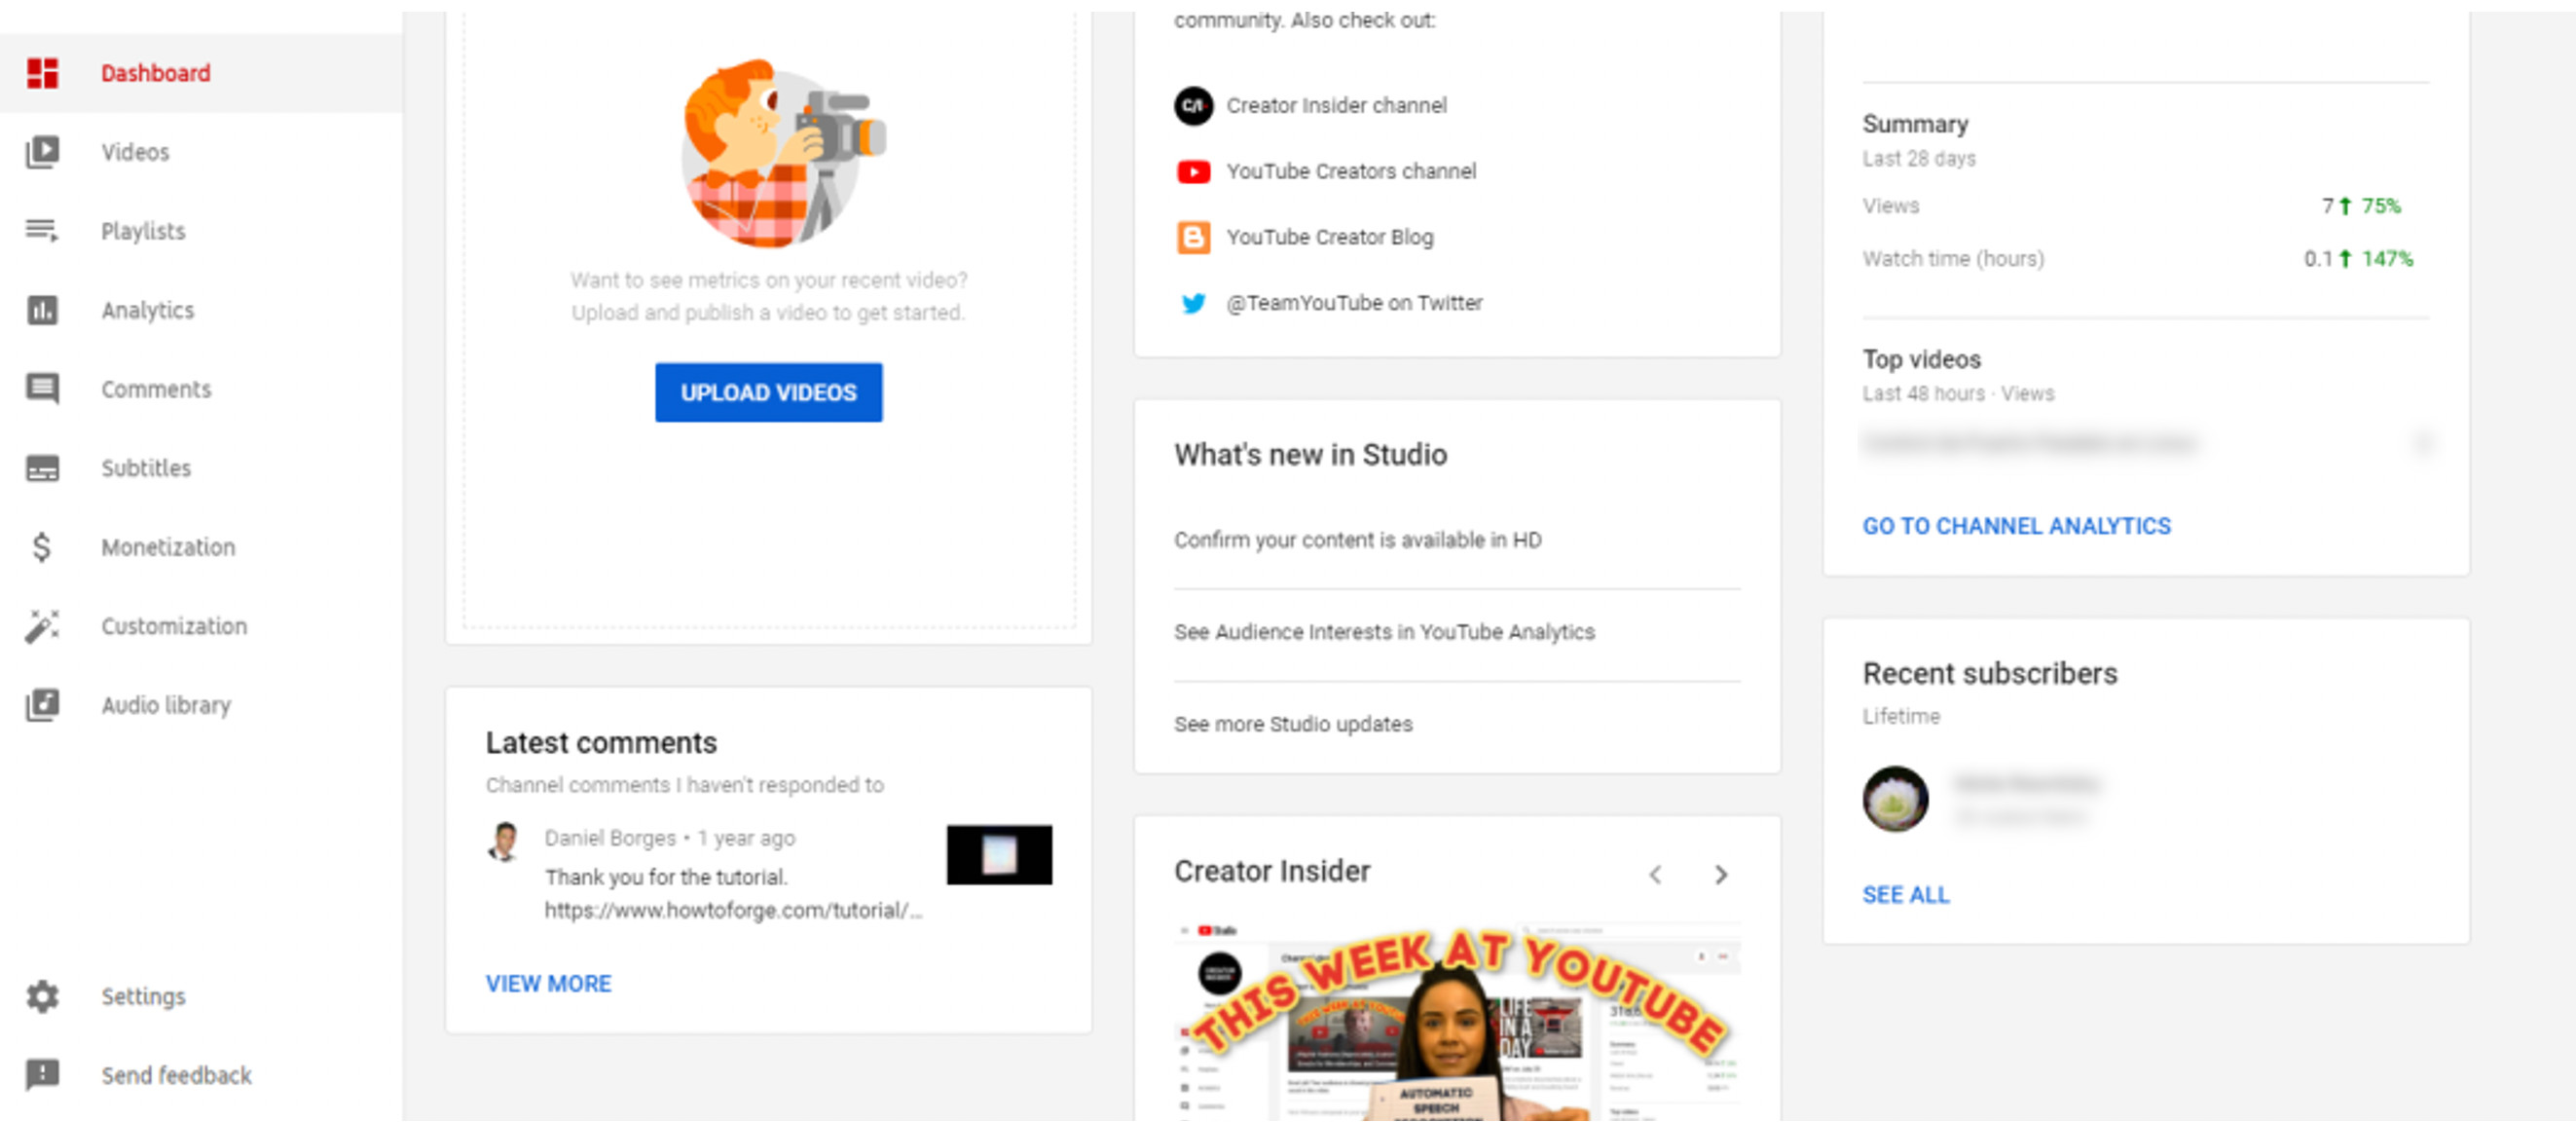Go to next Creator Insider item

point(1721,875)
